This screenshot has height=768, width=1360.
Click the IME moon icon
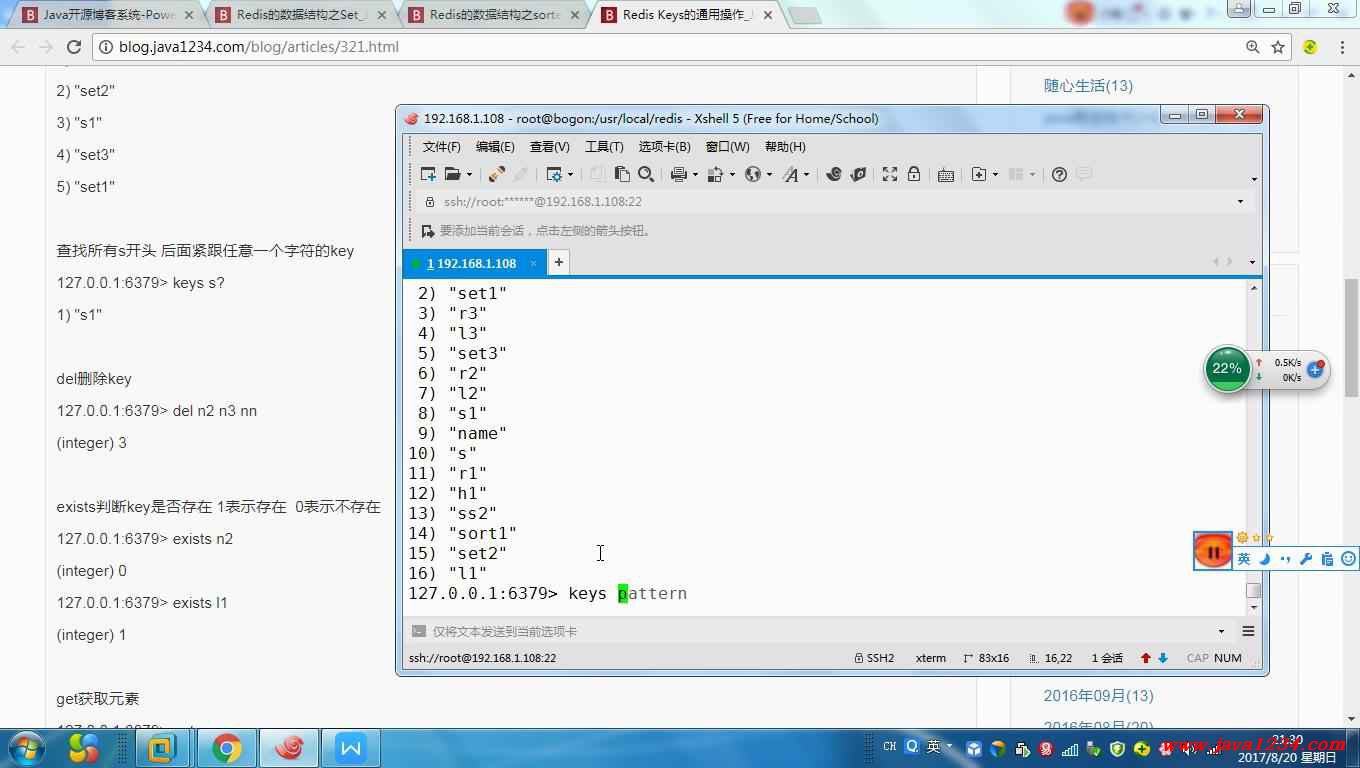tap(1264, 559)
